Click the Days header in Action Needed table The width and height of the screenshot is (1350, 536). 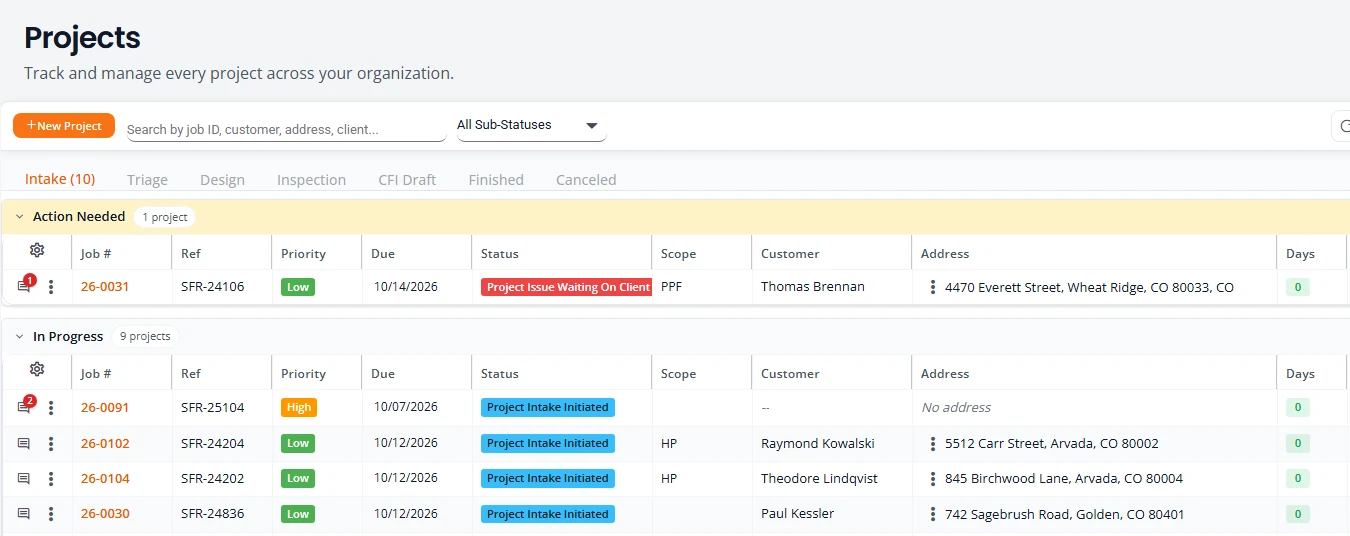tap(1300, 254)
